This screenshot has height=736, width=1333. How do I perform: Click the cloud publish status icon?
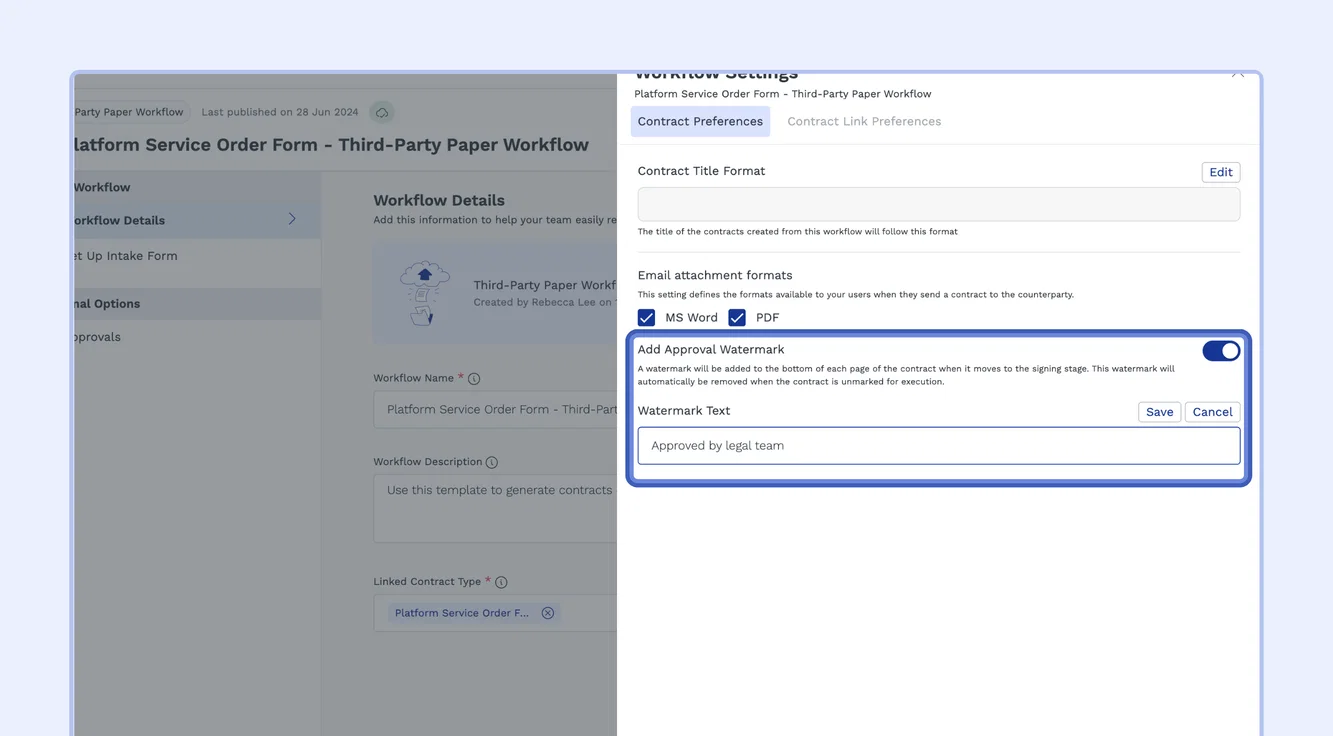pyautogui.click(x=382, y=112)
